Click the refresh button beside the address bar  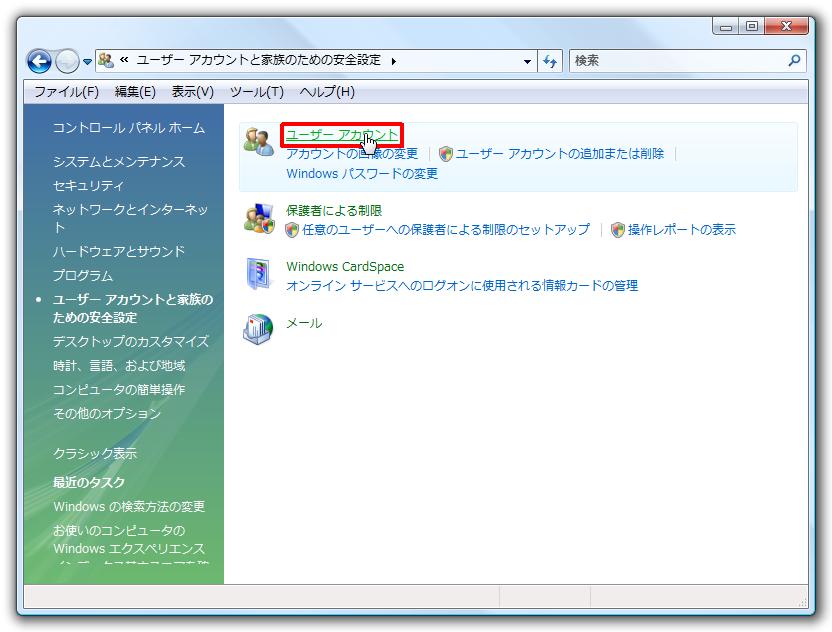550,61
